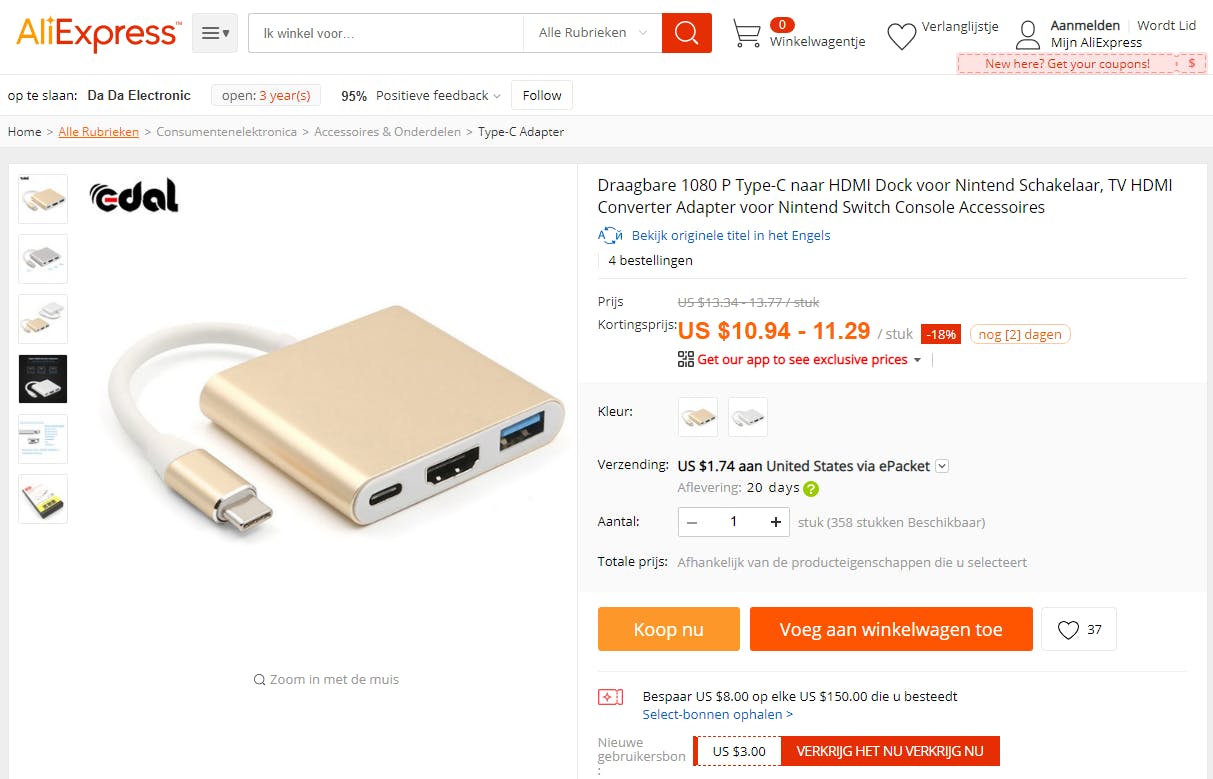The width and height of the screenshot is (1213, 779).
Task: Select the Type-C Adapter breadcrumb item
Action: coord(520,131)
